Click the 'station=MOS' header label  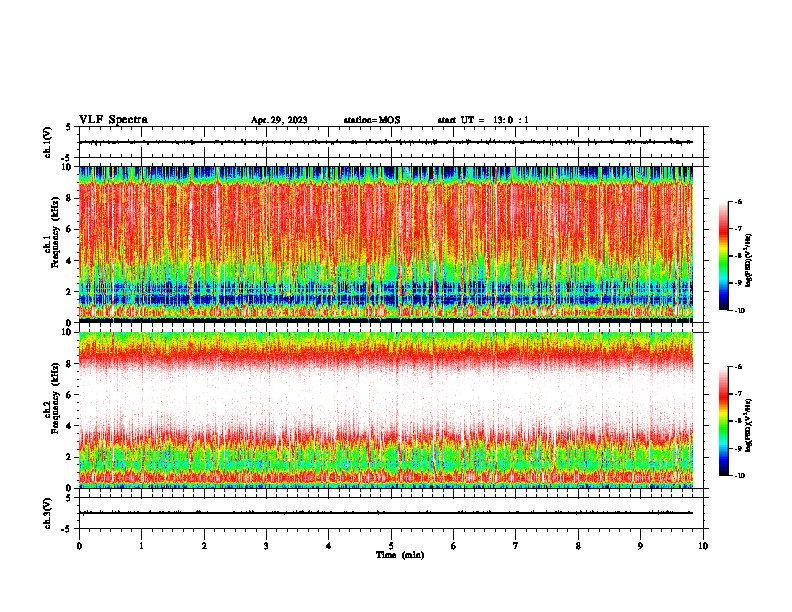pyautogui.click(x=372, y=120)
